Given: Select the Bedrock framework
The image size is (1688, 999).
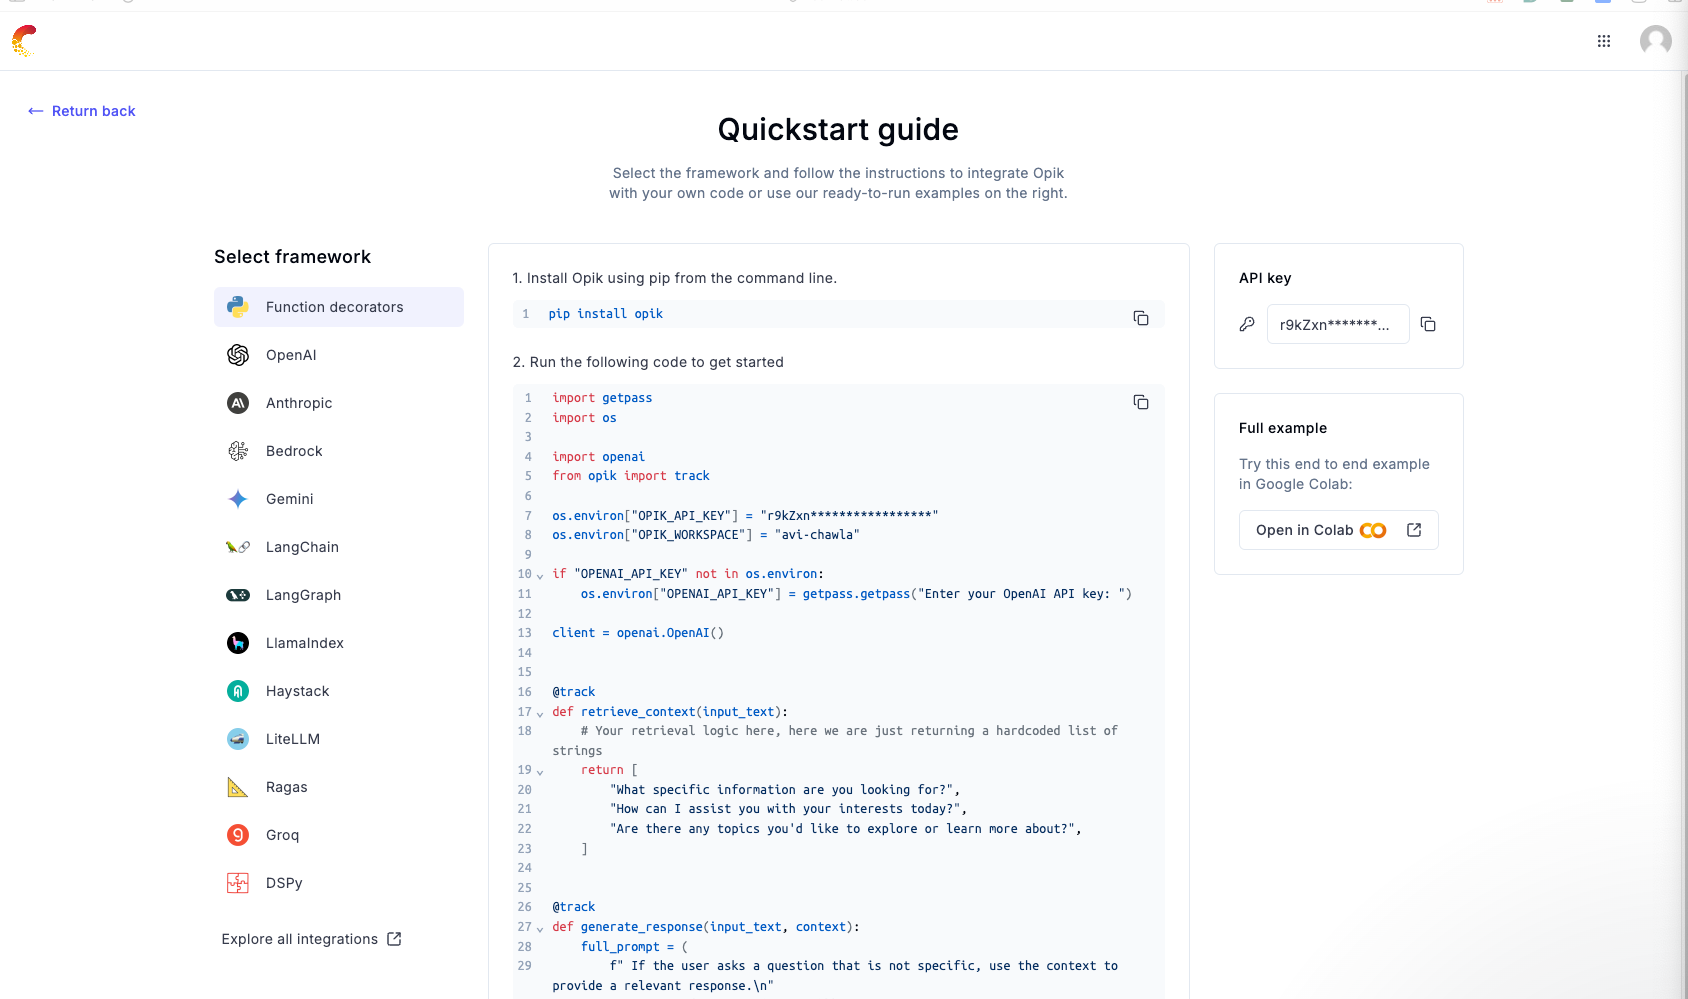Looking at the screenshot, I should point(339,451).
